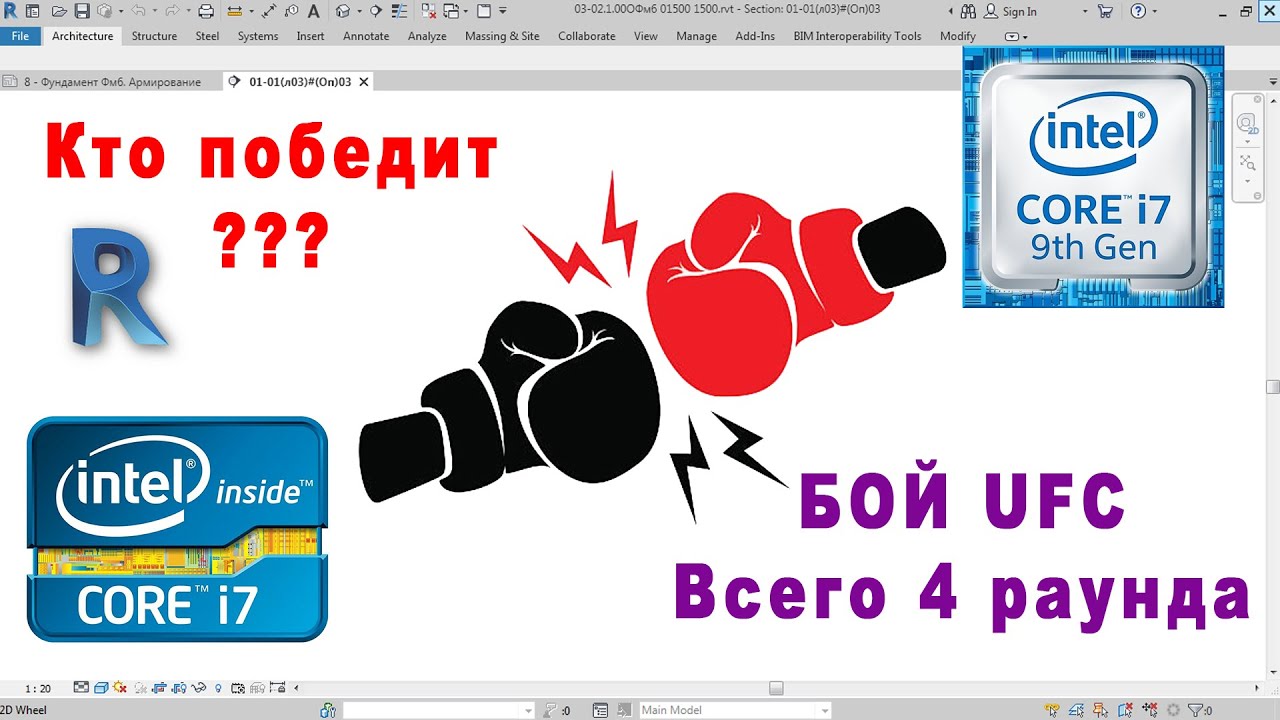
Task: Toggle Sun Path off icon
Action: pos(120,688)
